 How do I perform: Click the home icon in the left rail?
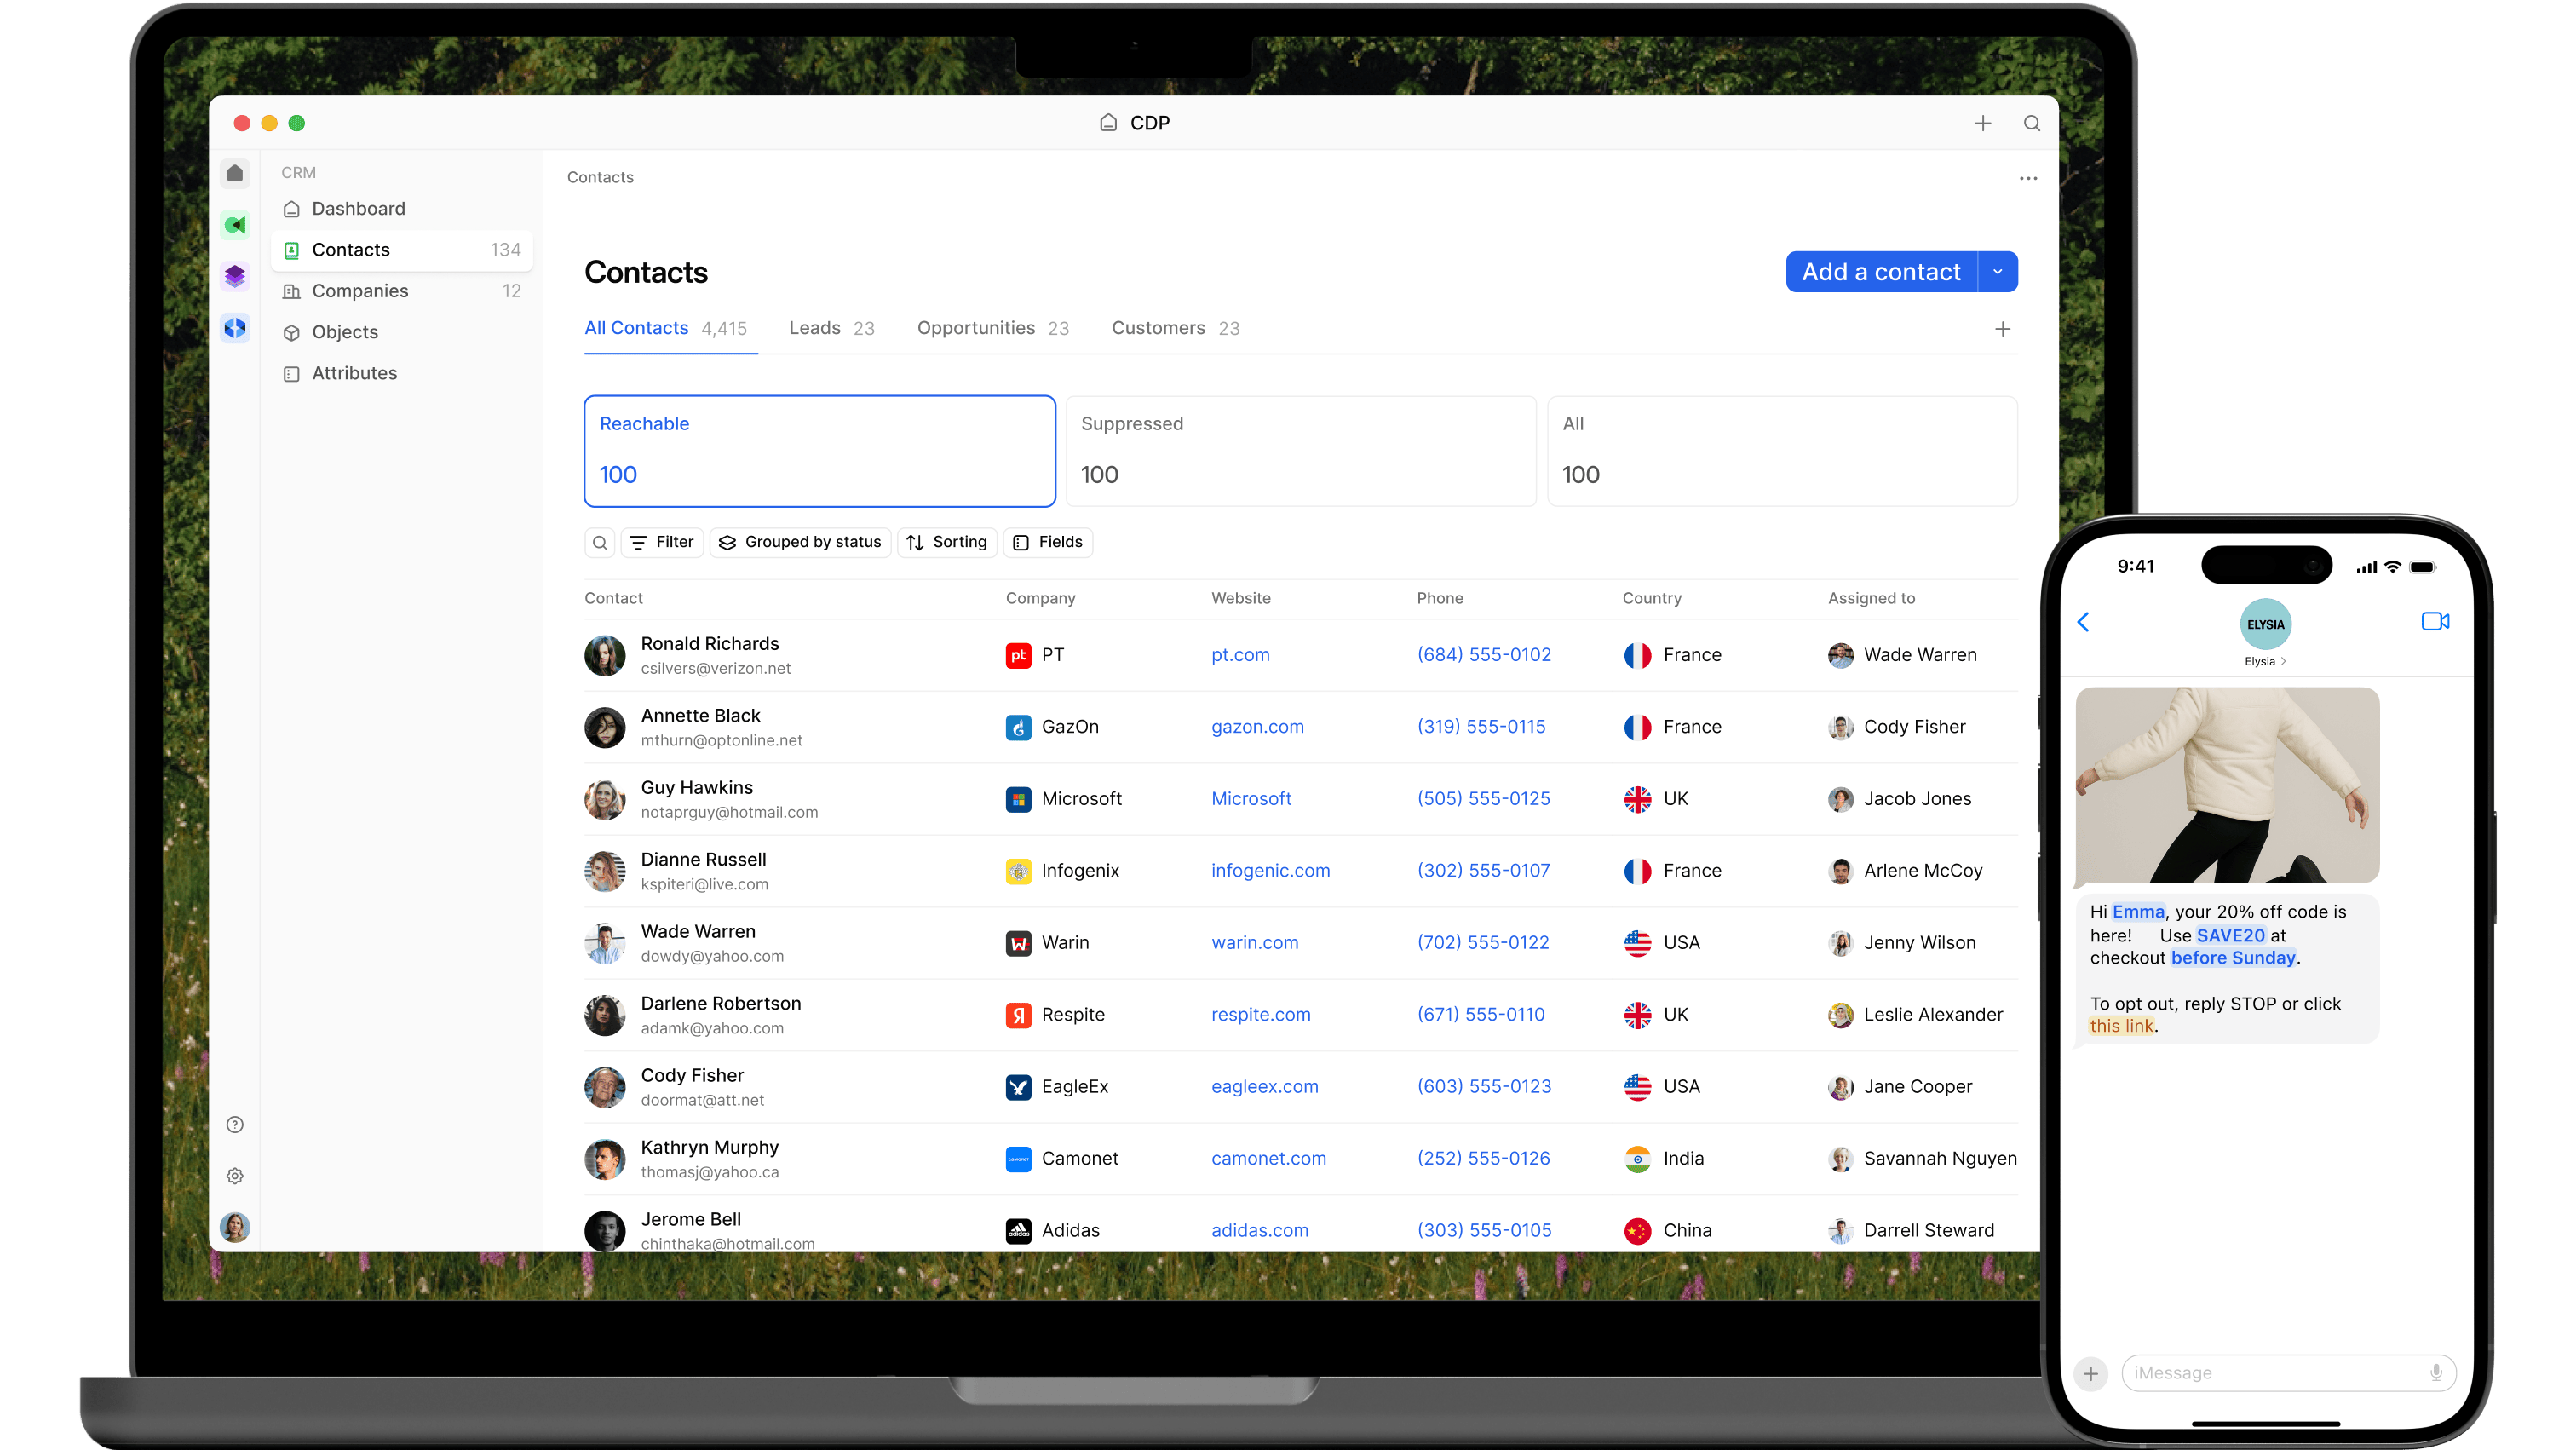(x=235, y=173)
